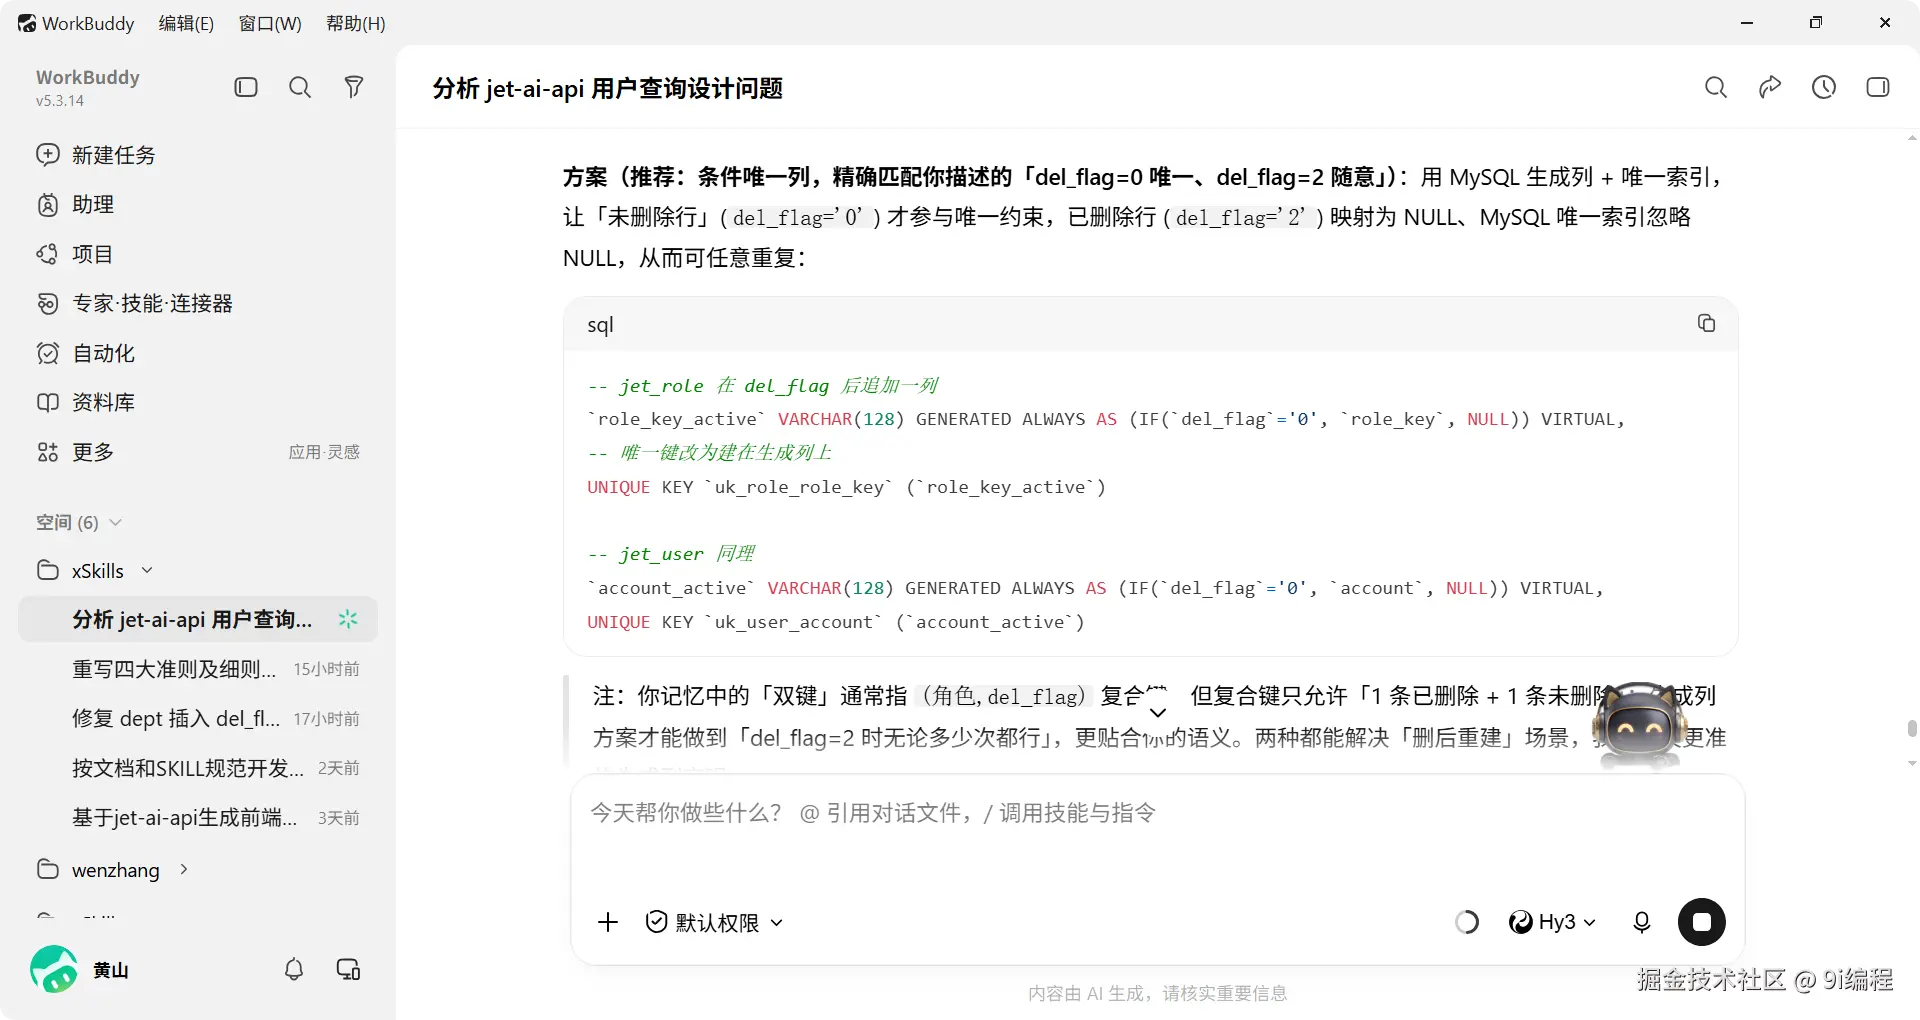Start a new task with 新建任务
The width and height of the screenshot is (1920, 1020).
pos(96,155)
